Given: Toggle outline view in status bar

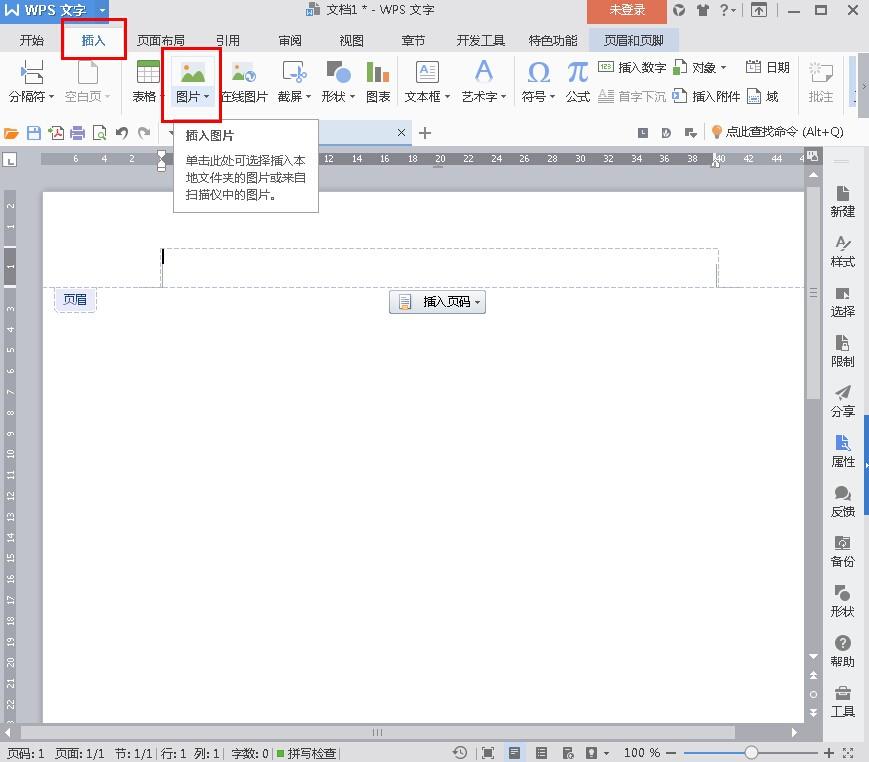Looking at the screenshot, I should tap(541, 753).
